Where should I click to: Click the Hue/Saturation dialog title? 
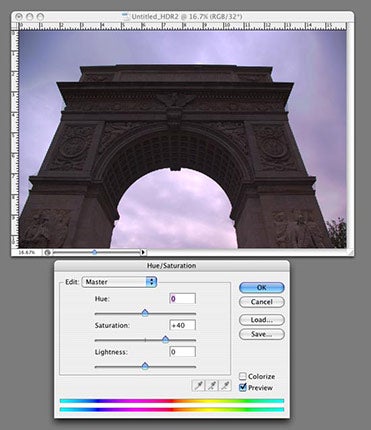172,266
